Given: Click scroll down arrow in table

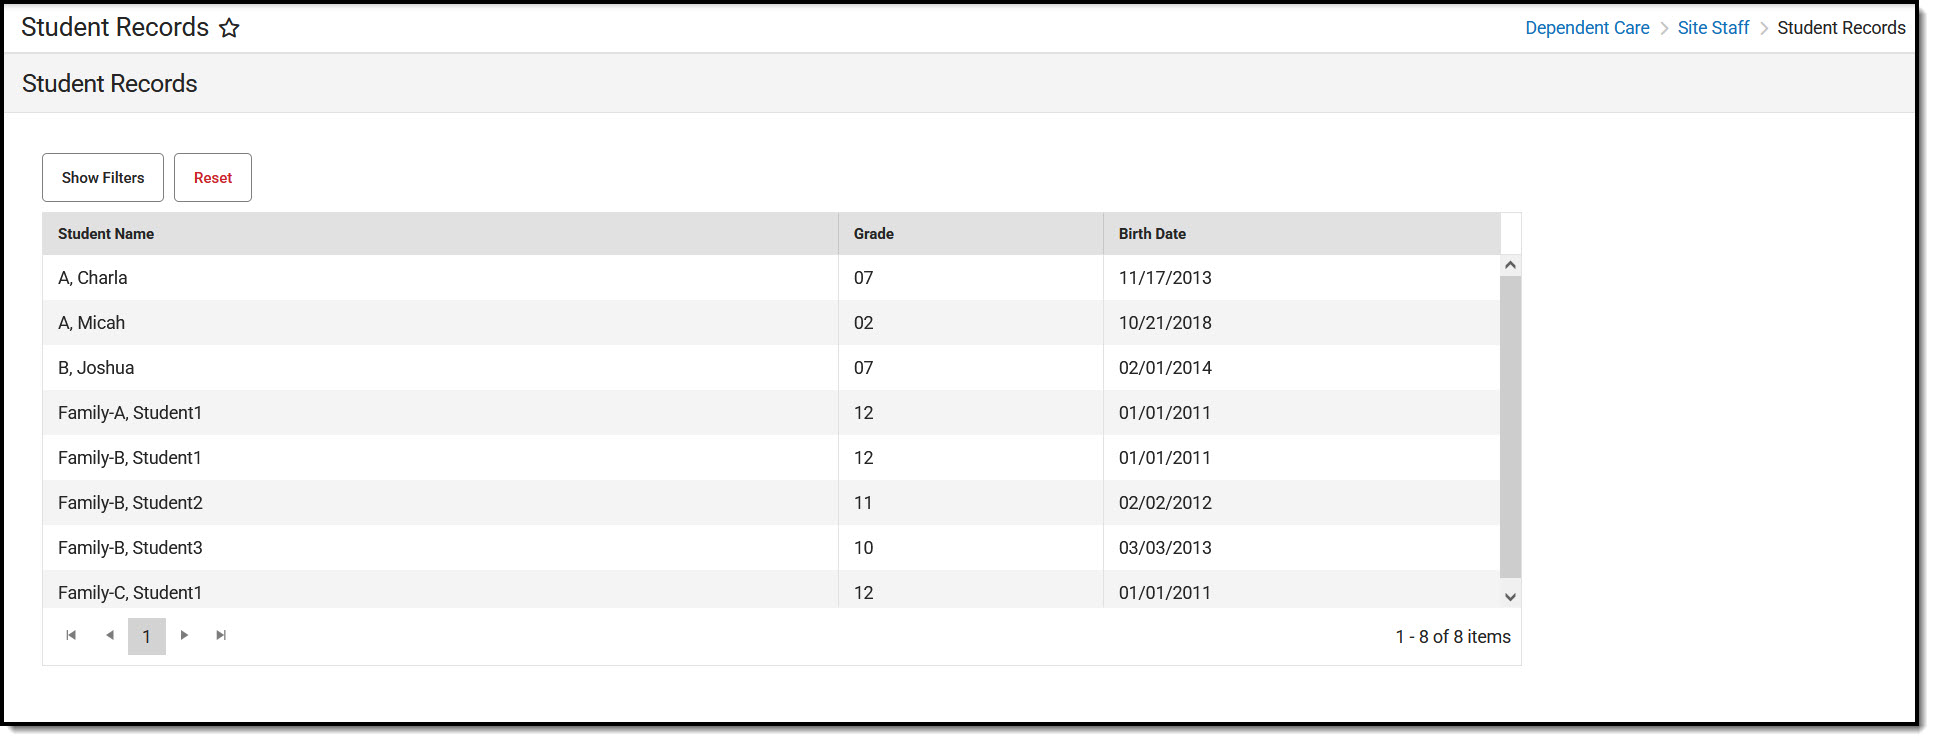Looking at the screenshot, I should [x=1511, y=597].
